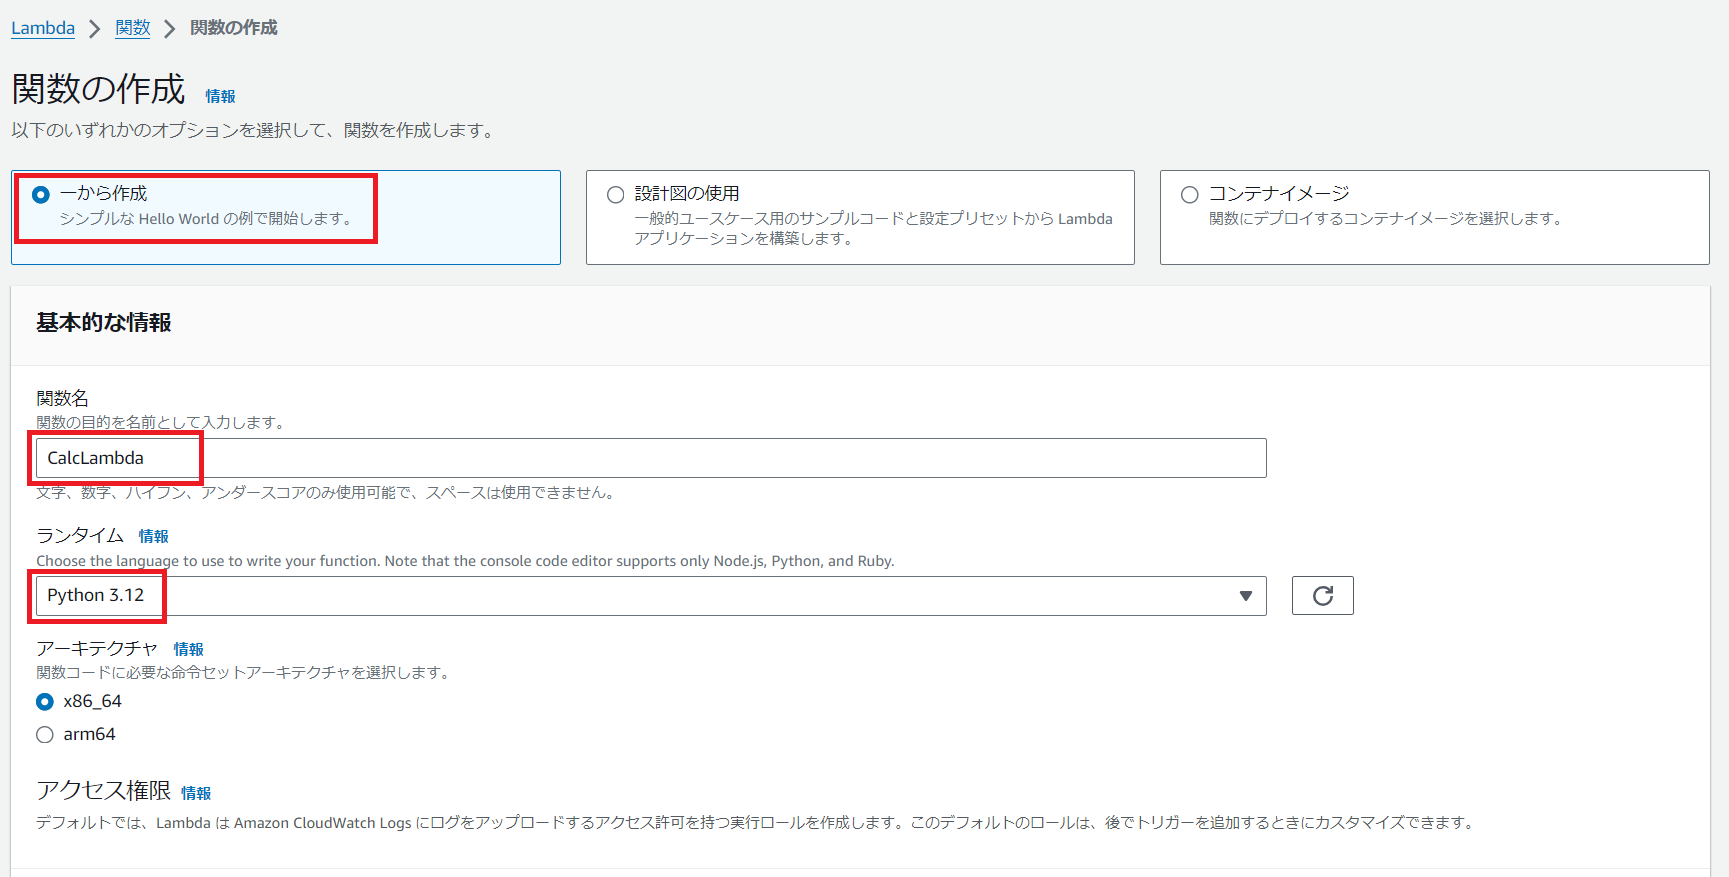Open the Python 3.12 runtime combo box

point(640,596)
